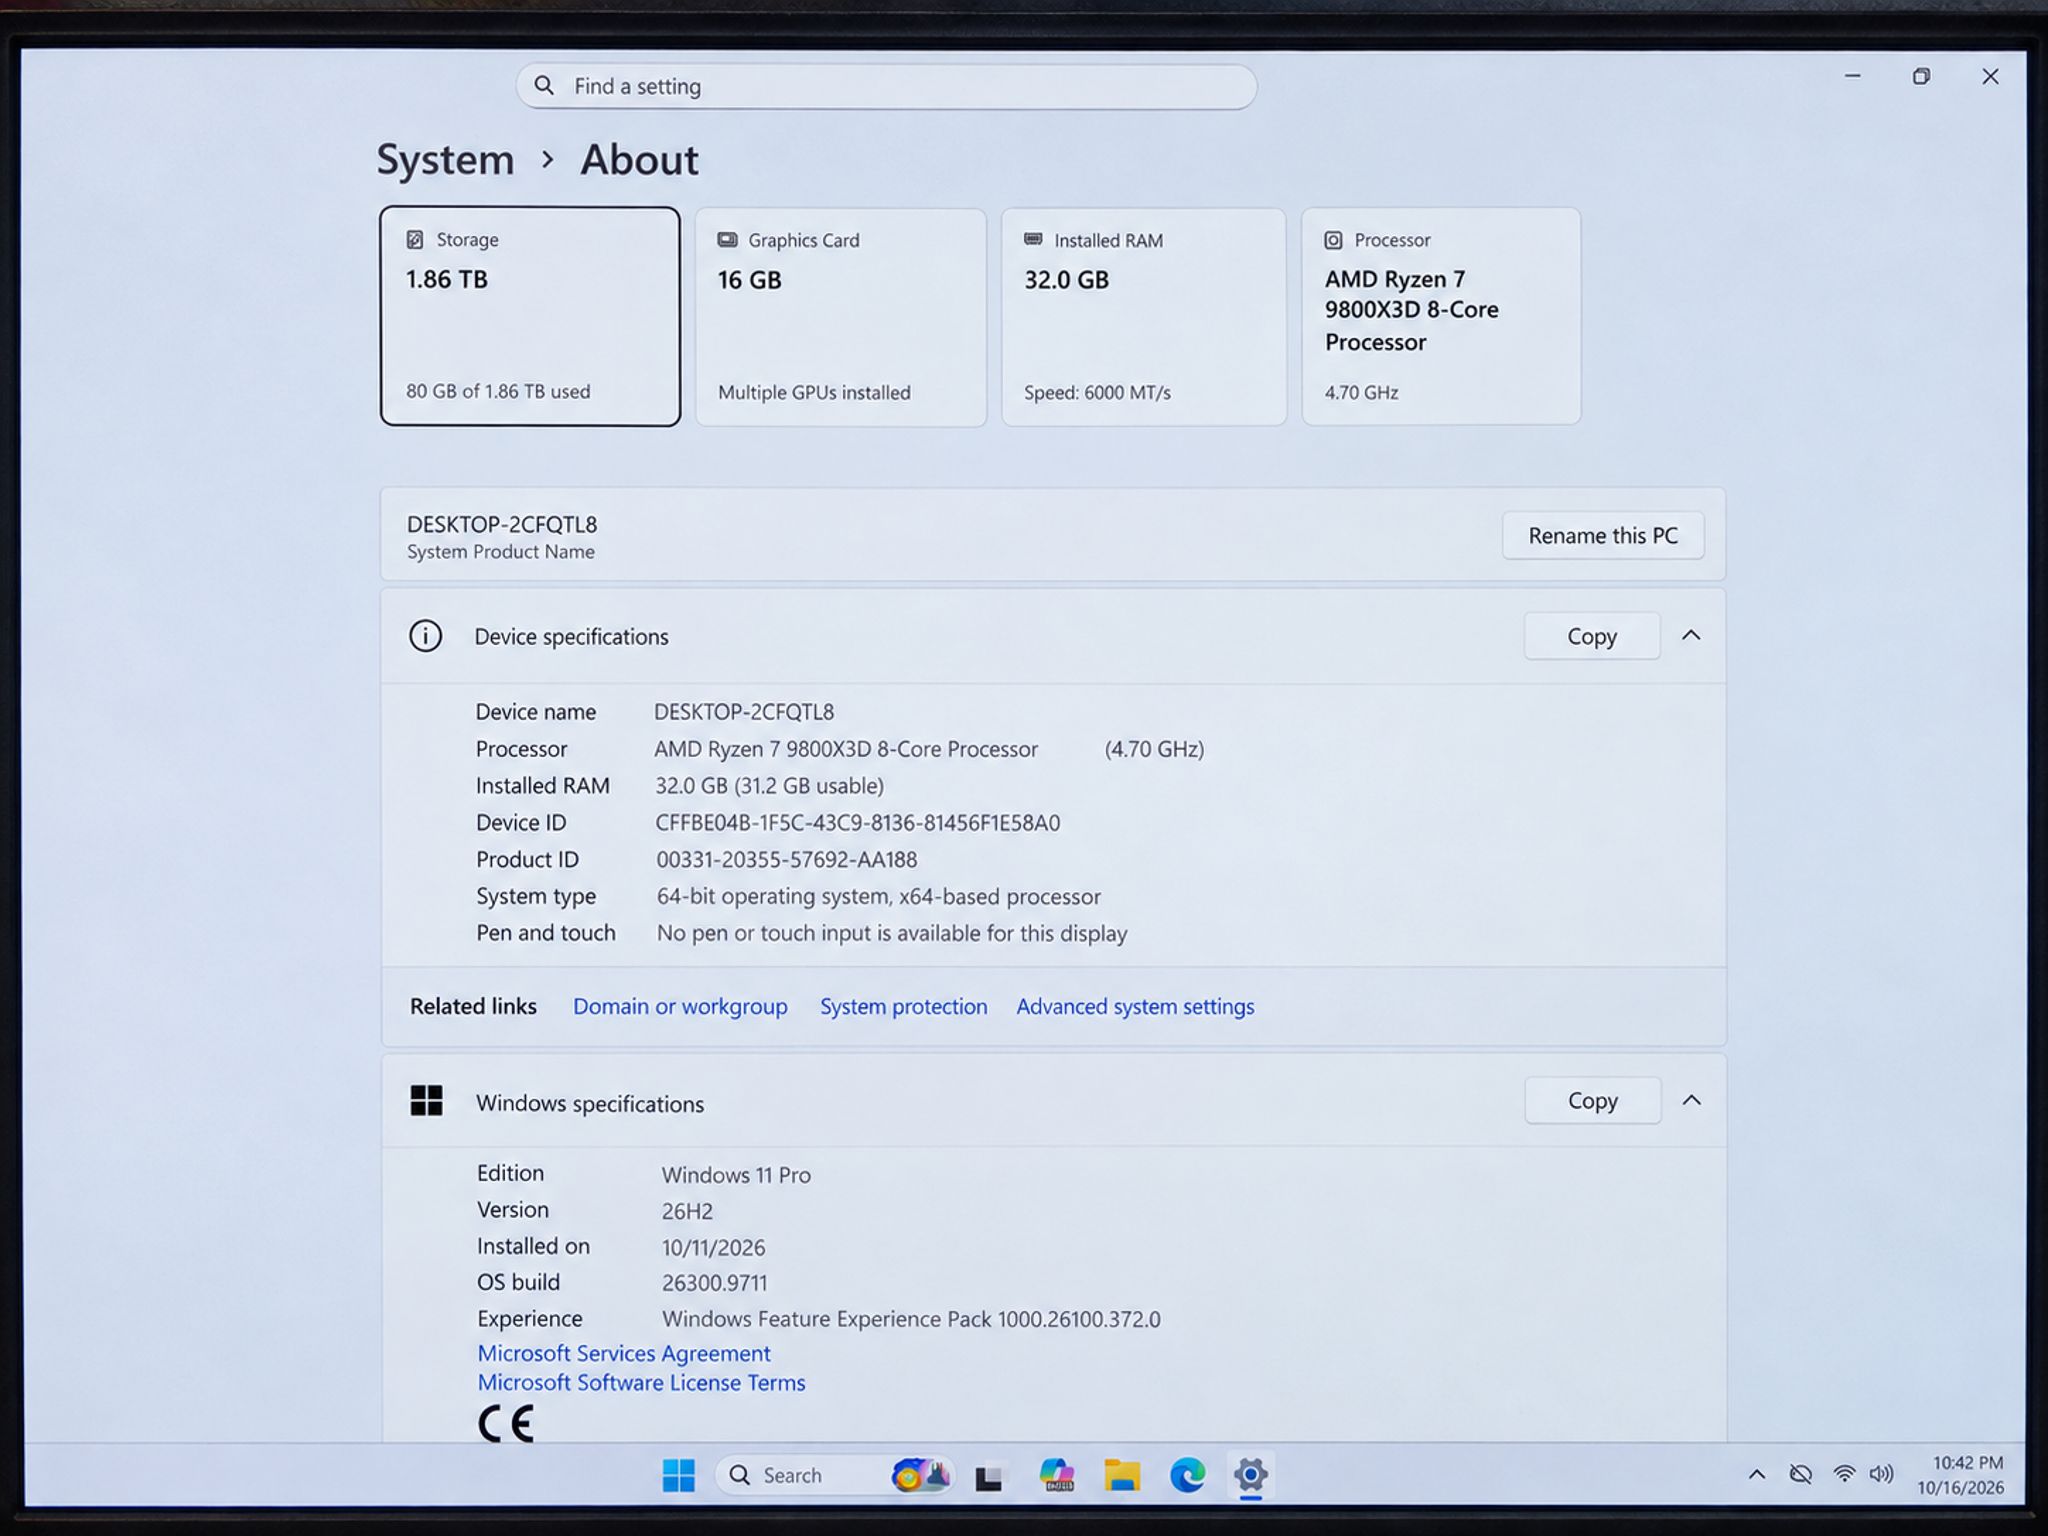Image resolution: width=2048 pixels, height=1536 pixels.
Task: Click the Find a setting search field
Action: [x=886, y=87]
